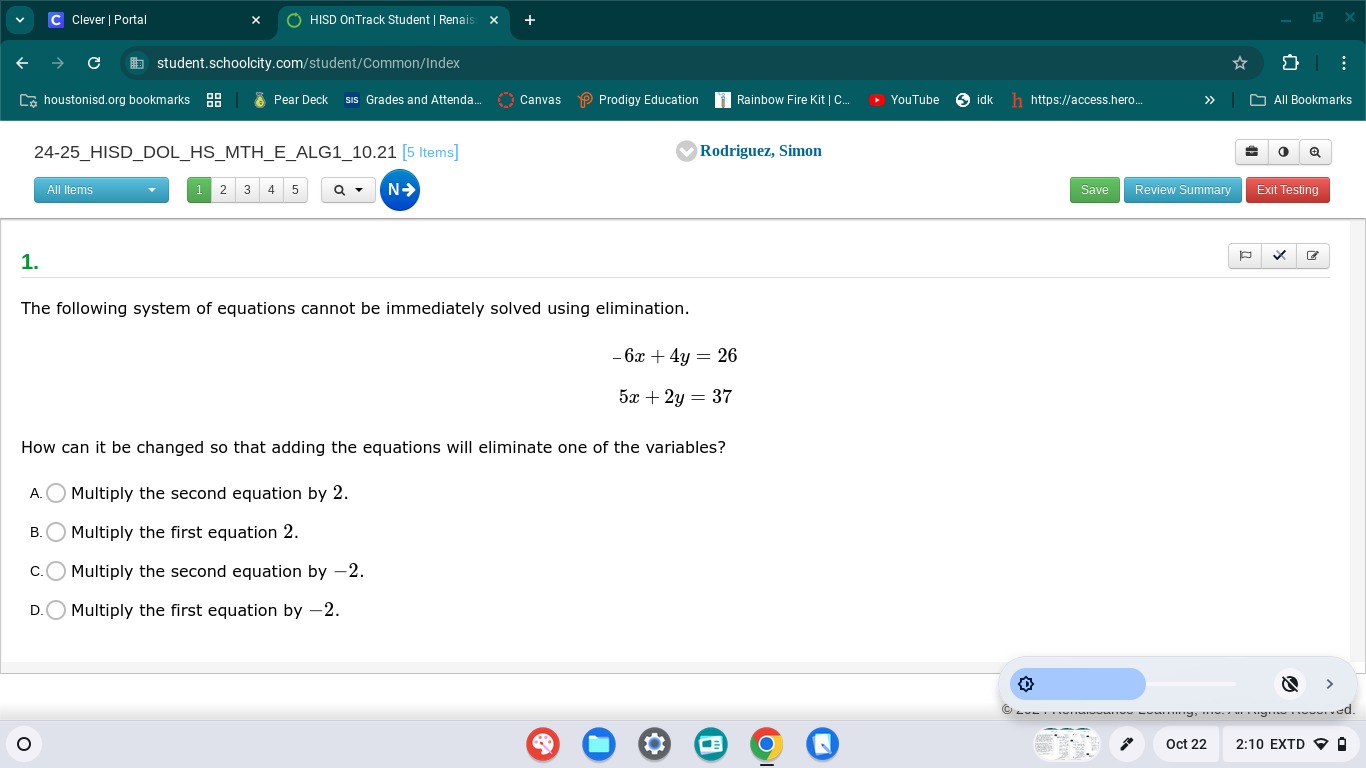Show more bookmarks overflow chevron

(x=1209, y=100)
